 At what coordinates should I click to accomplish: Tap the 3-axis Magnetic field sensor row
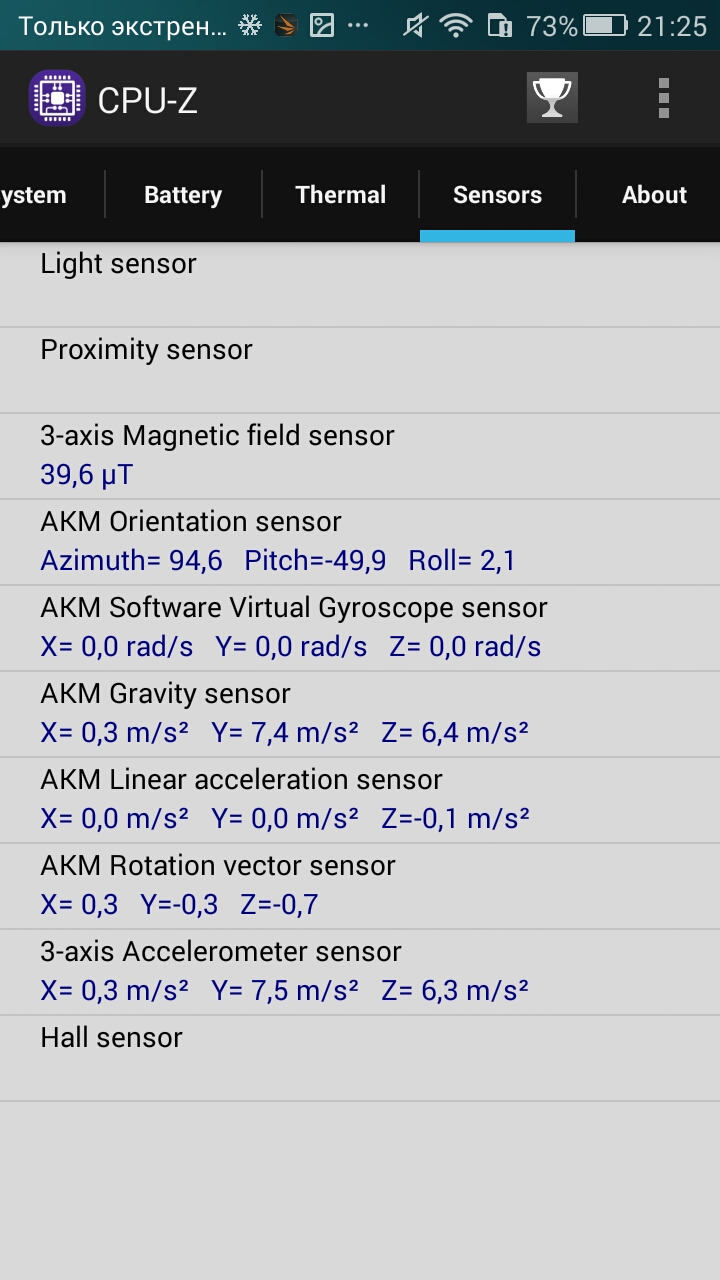pos(360,456)
